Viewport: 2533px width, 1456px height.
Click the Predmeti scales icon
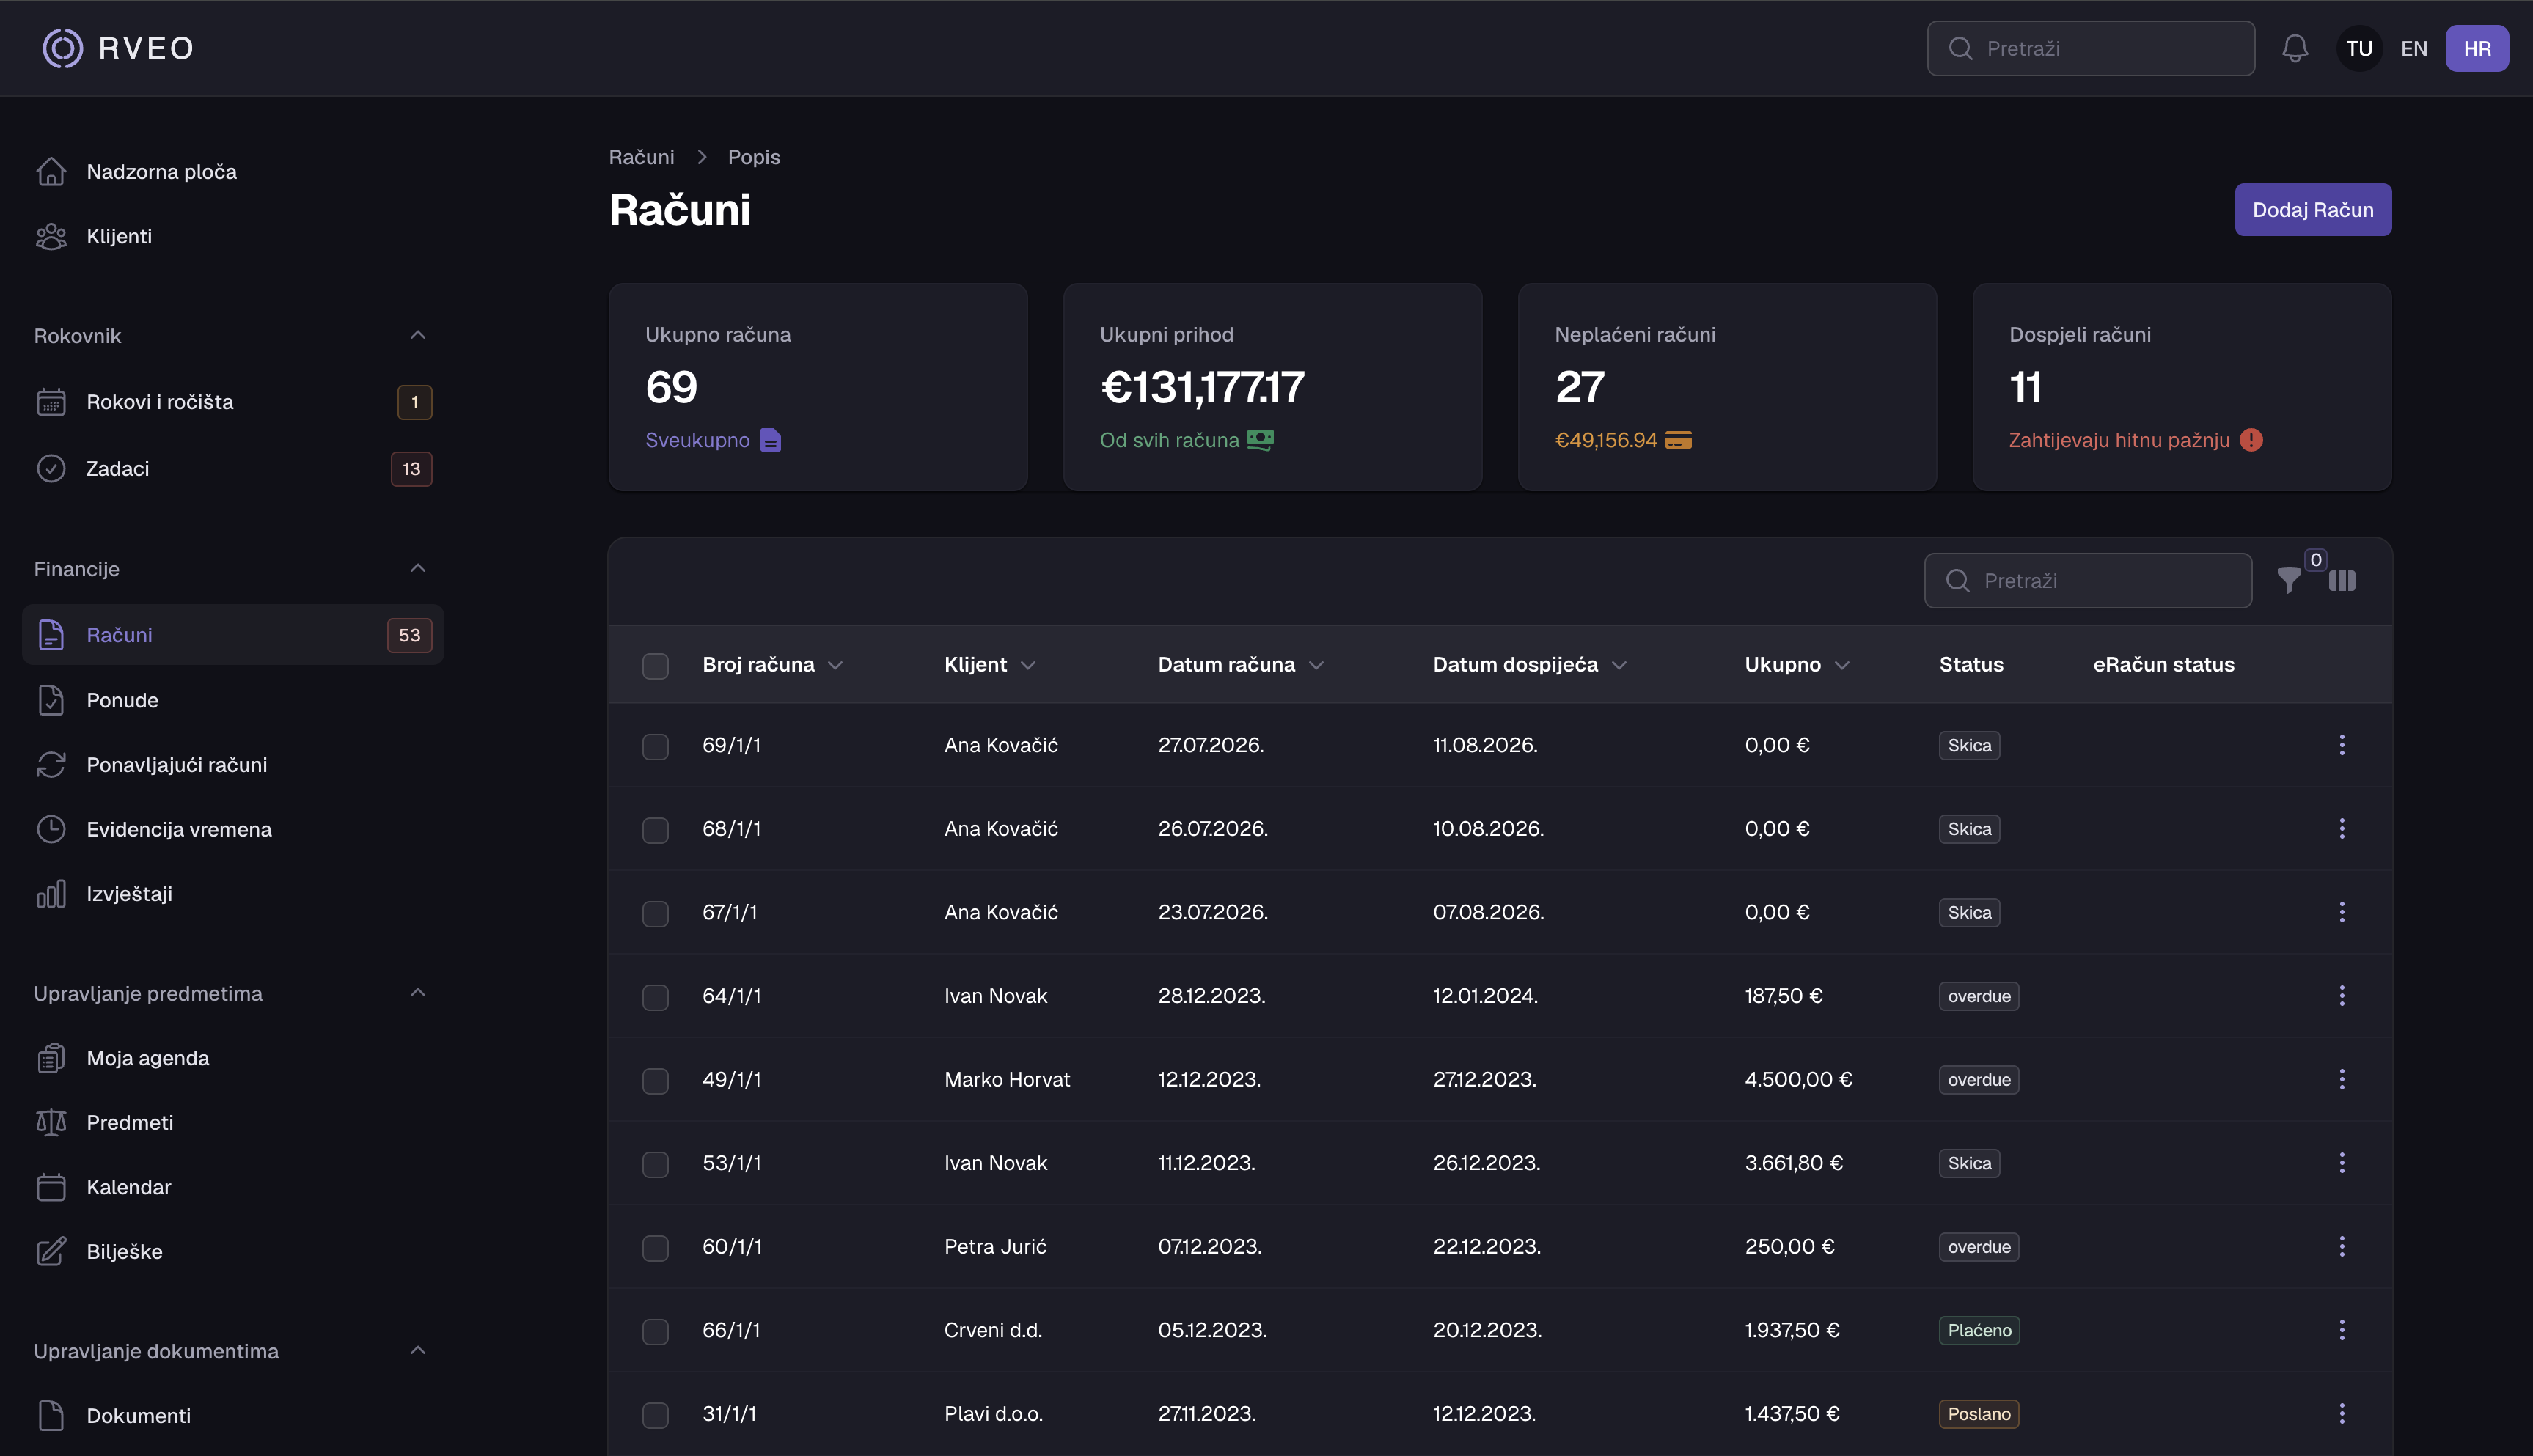click(51, 1123)
